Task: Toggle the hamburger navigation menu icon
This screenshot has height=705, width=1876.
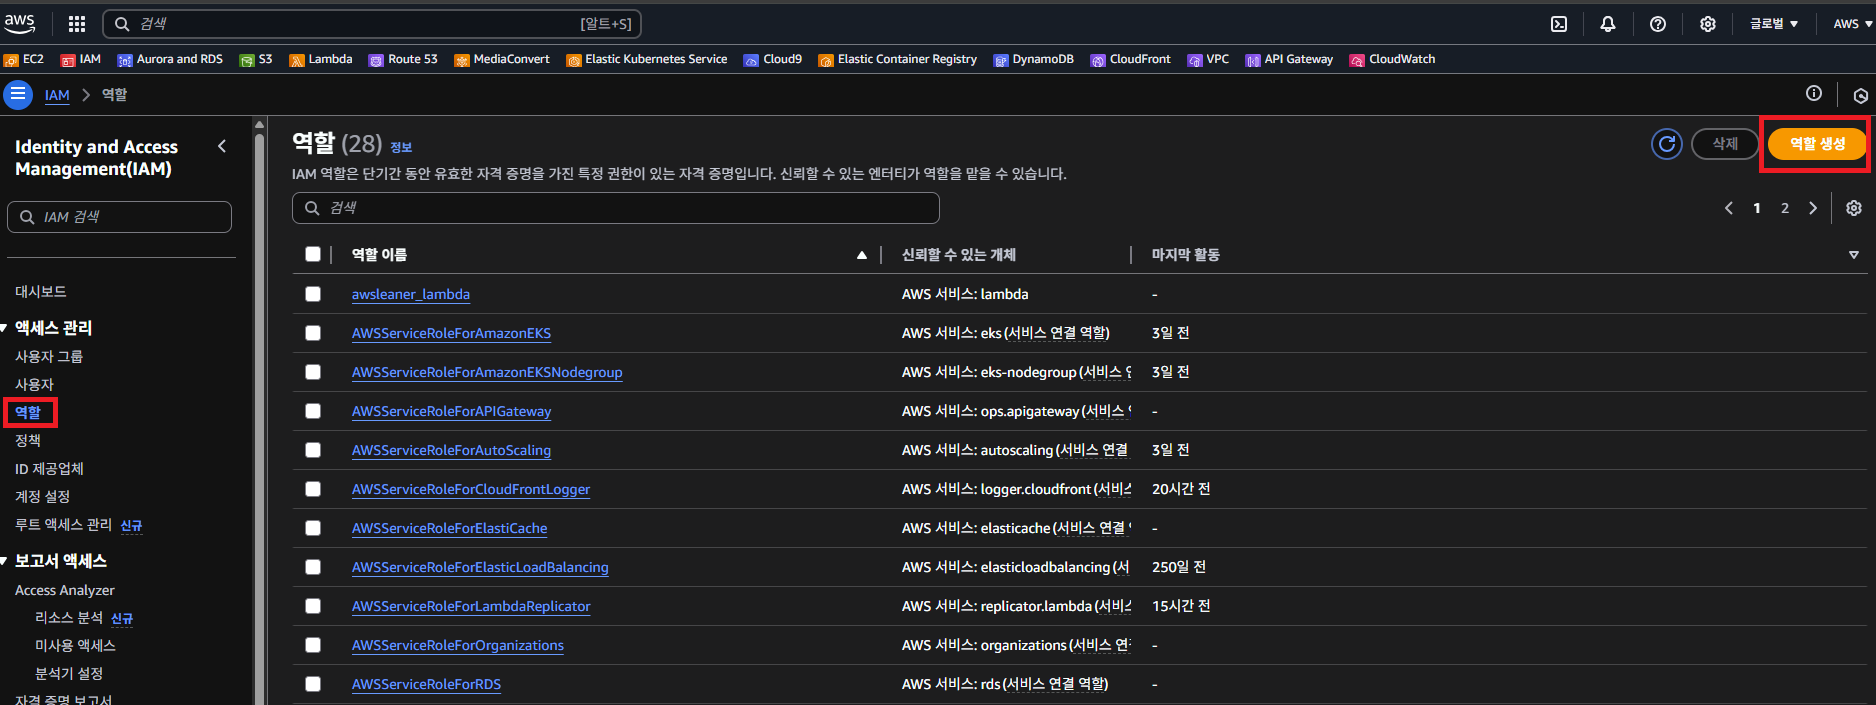Action: coord(18,95)
